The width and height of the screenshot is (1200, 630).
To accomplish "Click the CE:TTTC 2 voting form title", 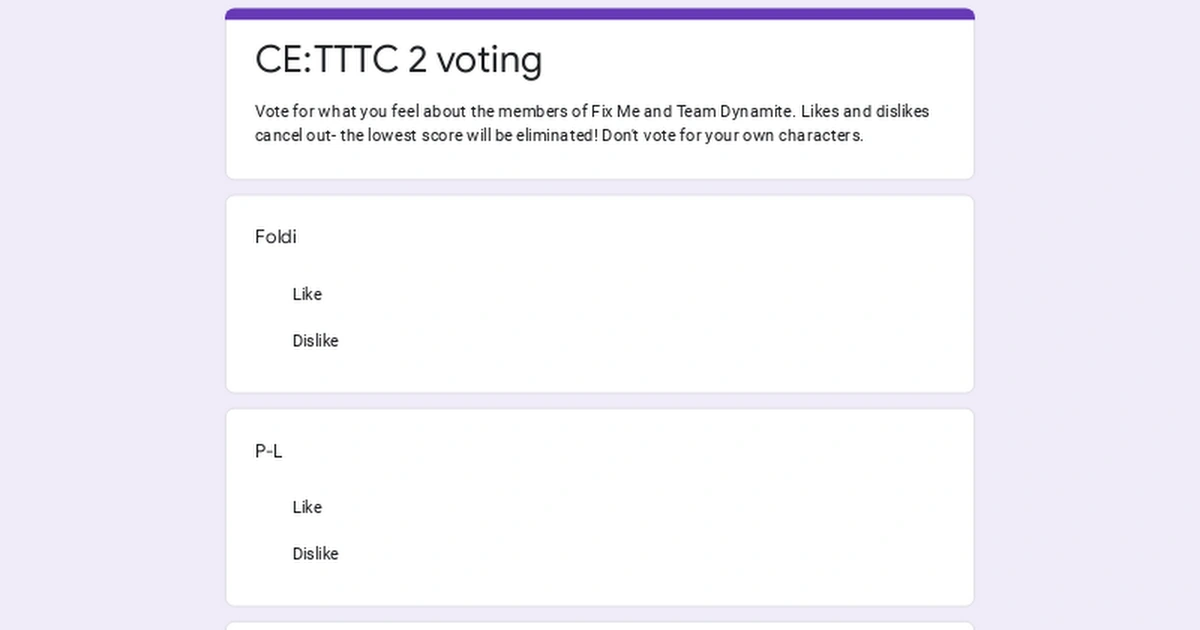I will (x=398, y=60).
